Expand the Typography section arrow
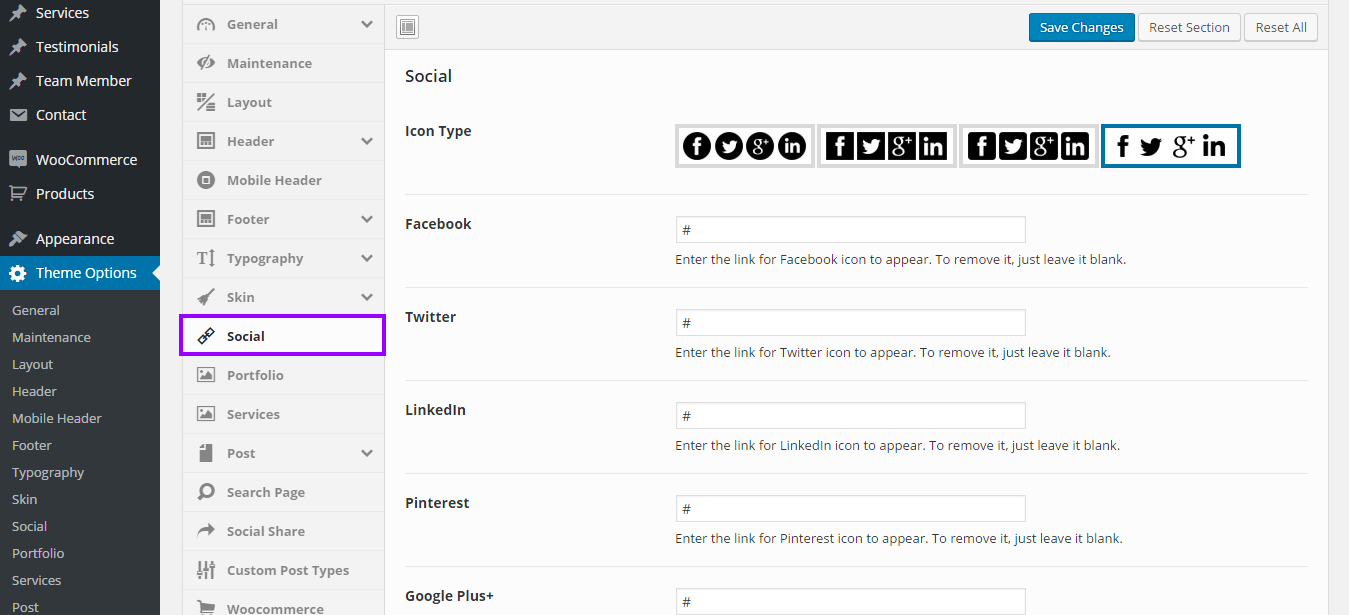Viewport: 1349px width, 615px height. [367, 258]
